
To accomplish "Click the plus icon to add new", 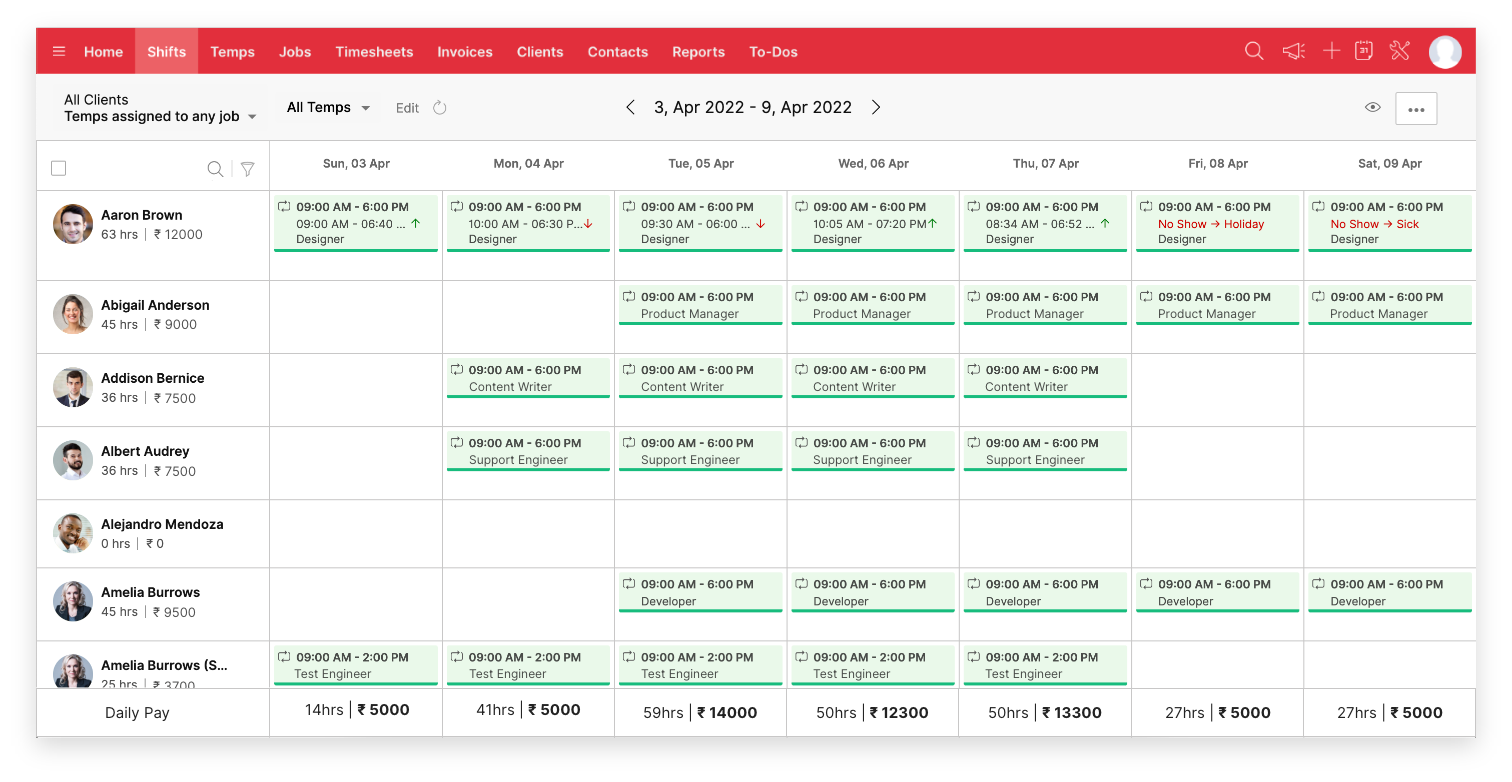I will [x=1331, y=50].
